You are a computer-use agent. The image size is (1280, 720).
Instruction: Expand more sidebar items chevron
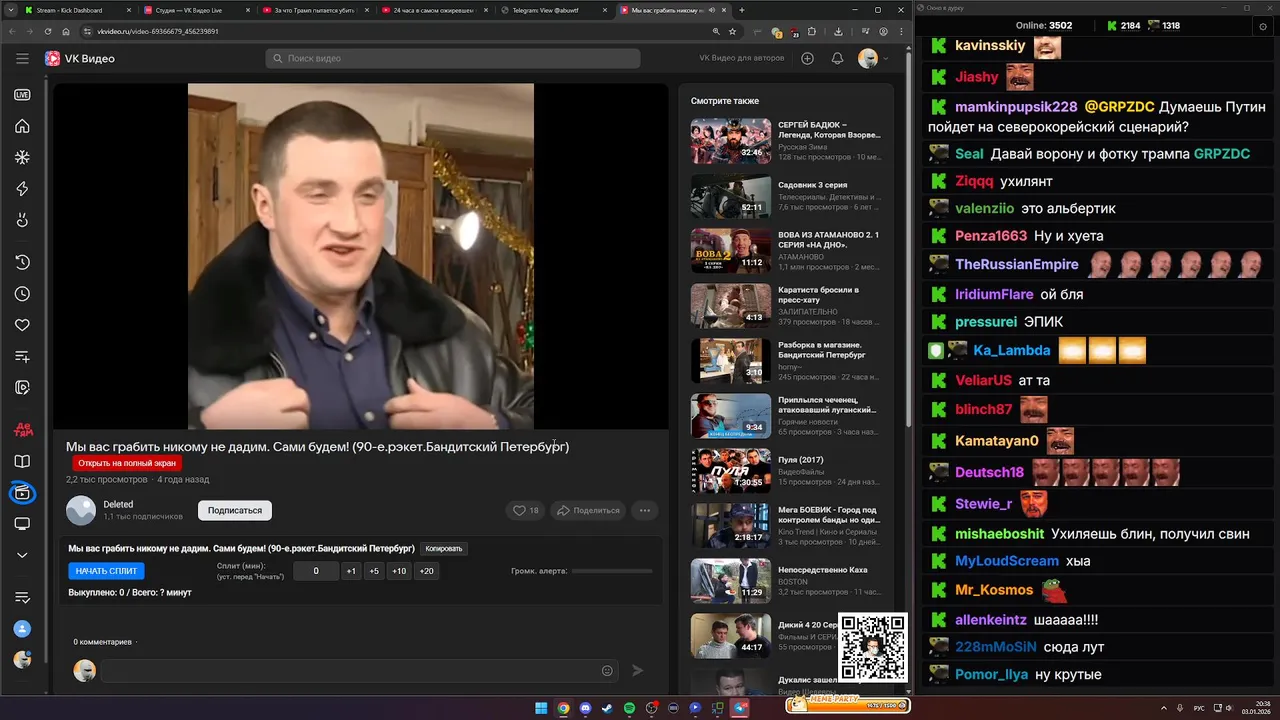(22, 555)
